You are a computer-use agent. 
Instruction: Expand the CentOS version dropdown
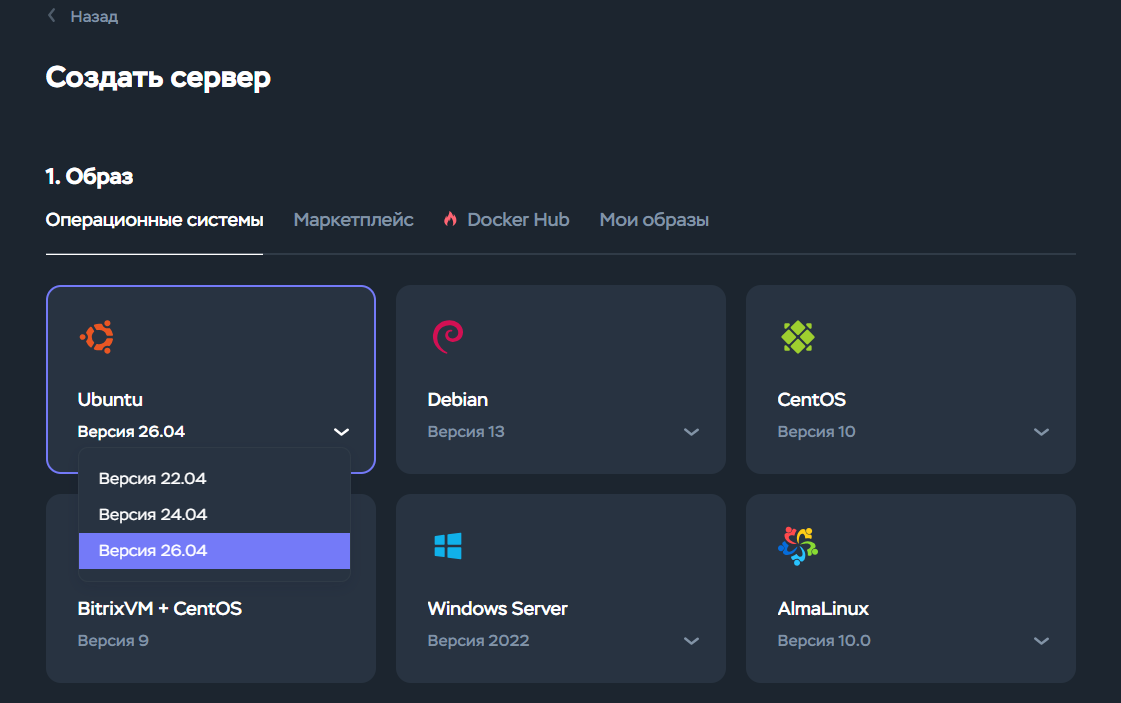1041,432
